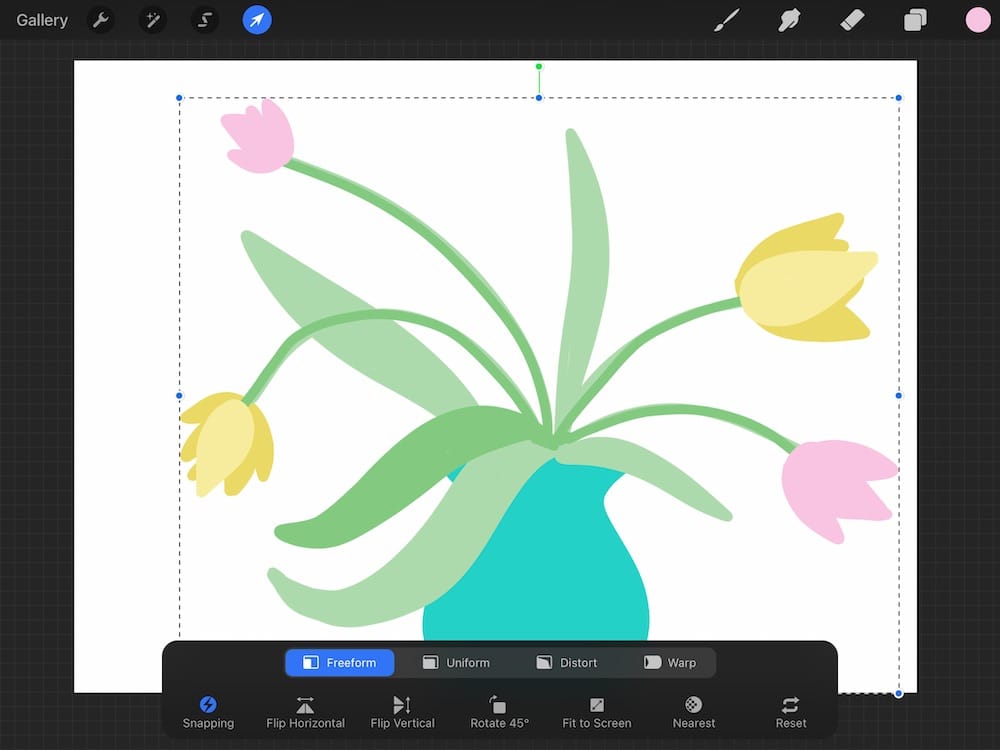
Task: Open the active color swatch
Action: (977, 19)
